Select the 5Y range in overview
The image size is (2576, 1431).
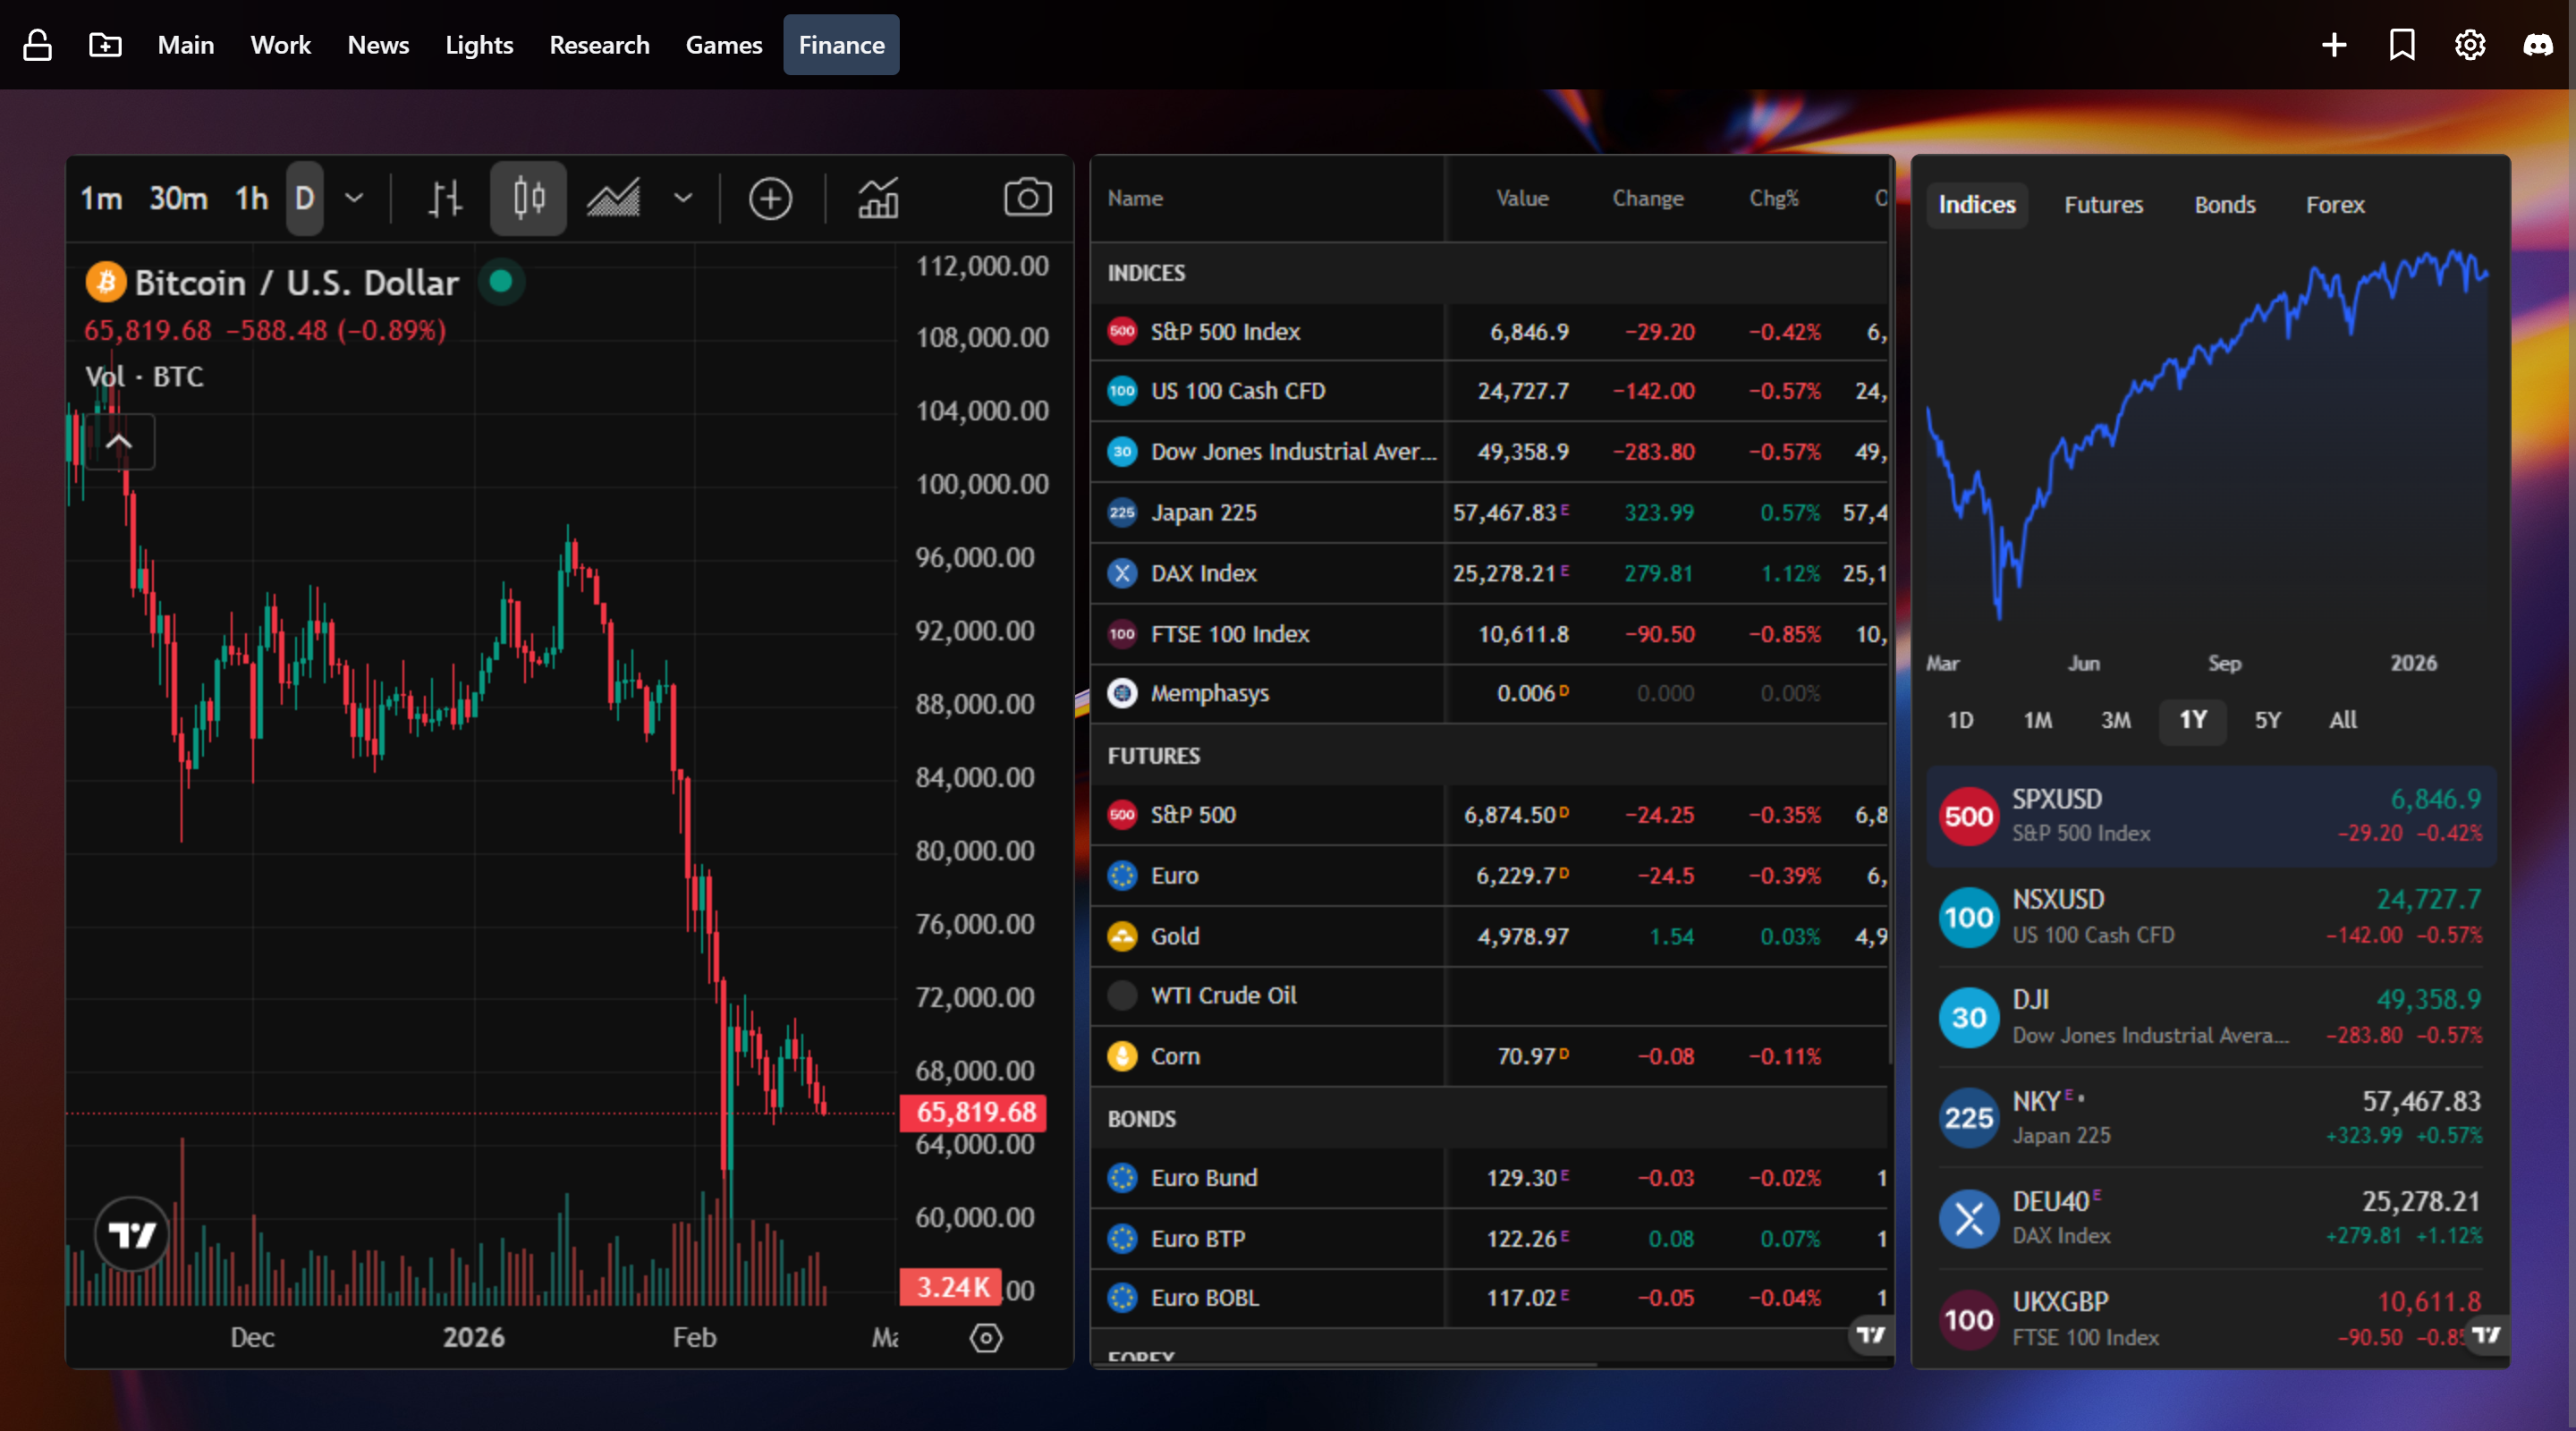tap(2268, 720)
